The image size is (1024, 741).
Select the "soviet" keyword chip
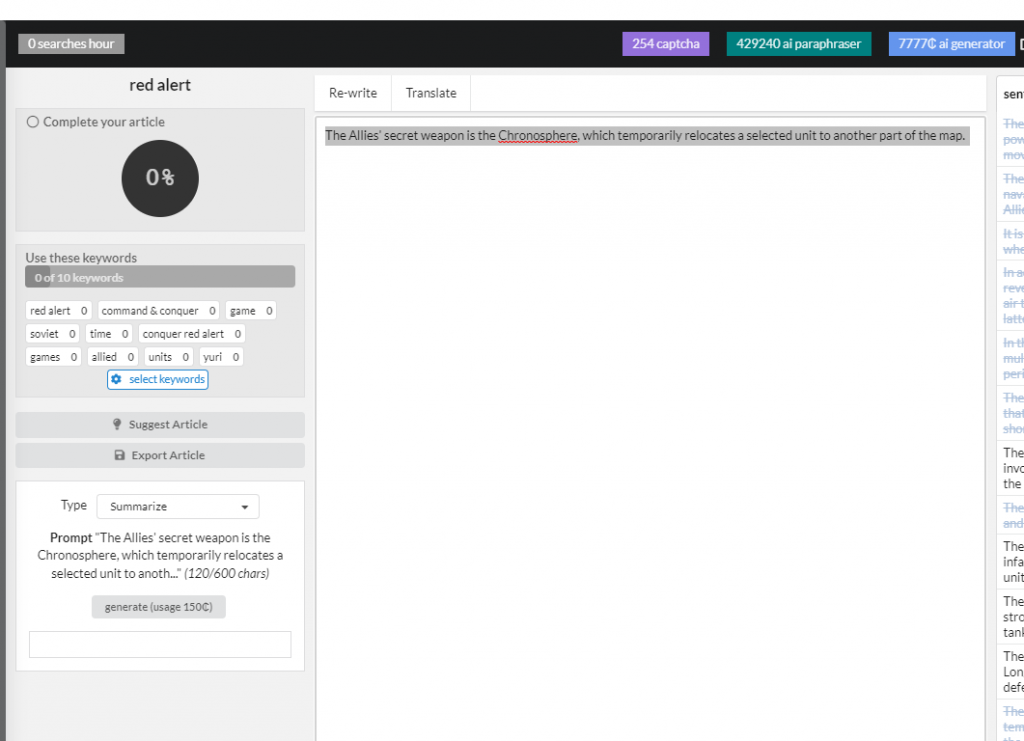coord(52,334)
